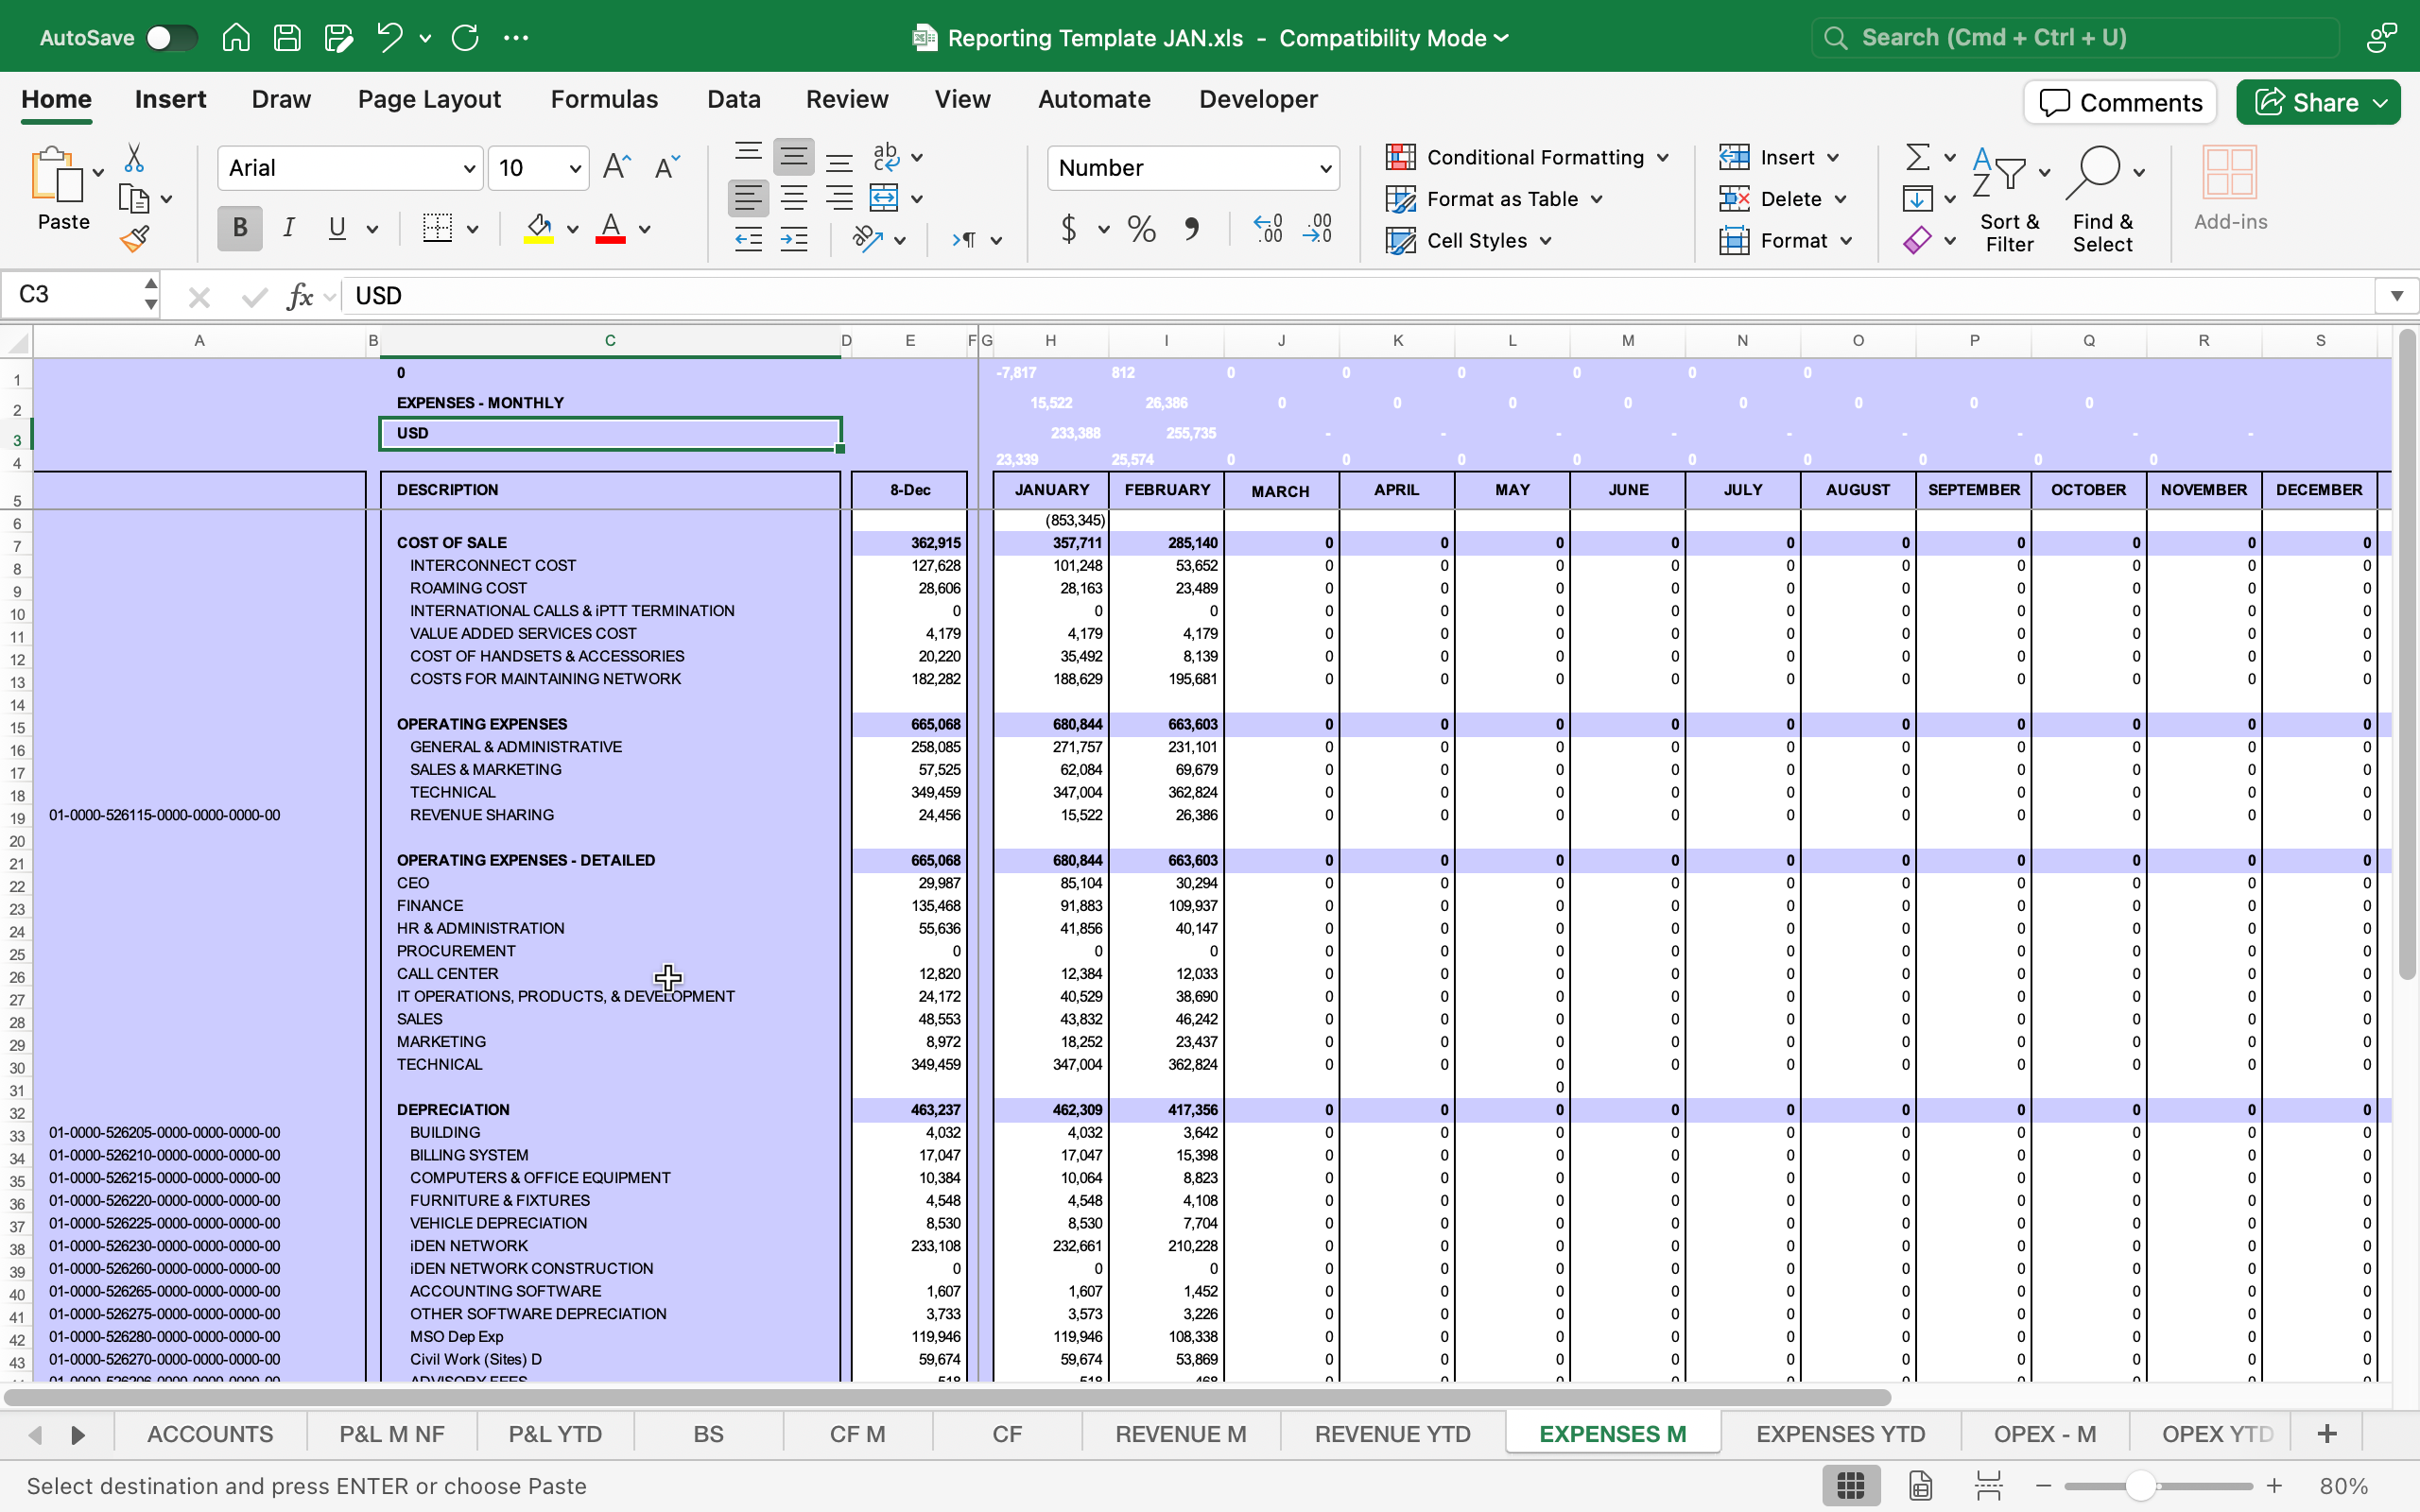The height and width of the screenshot is (1512, 2420).
Task: Click the AutoSum sigma icon
Action: [1917, 157]
